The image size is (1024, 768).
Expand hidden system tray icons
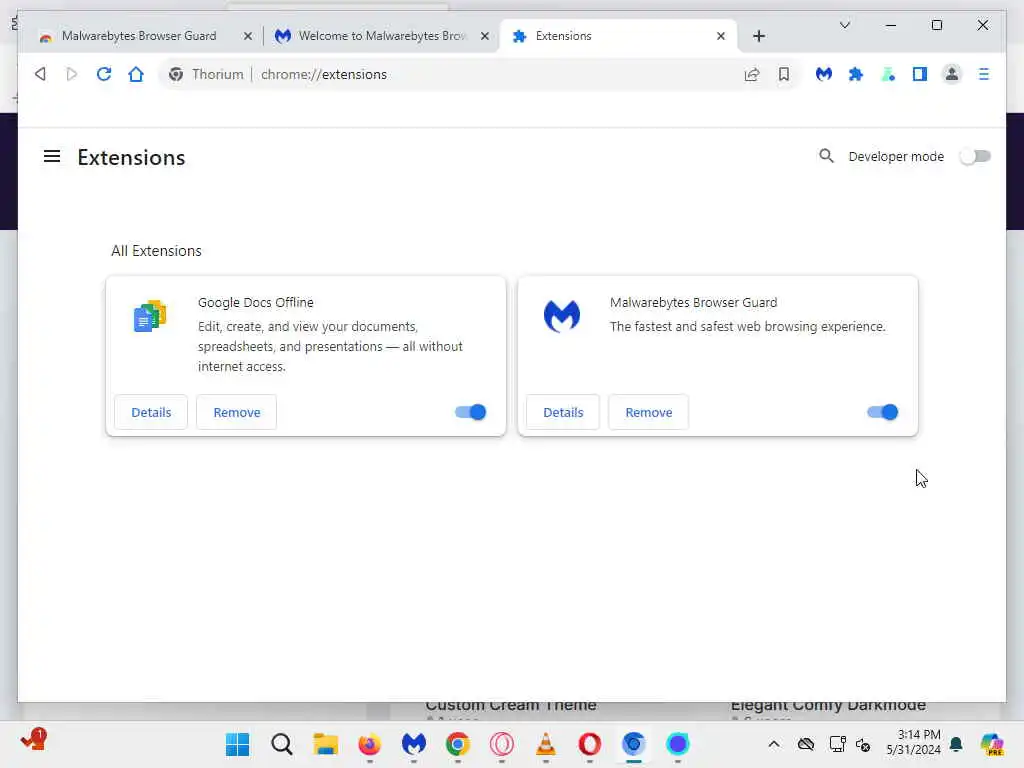(773, 744)
